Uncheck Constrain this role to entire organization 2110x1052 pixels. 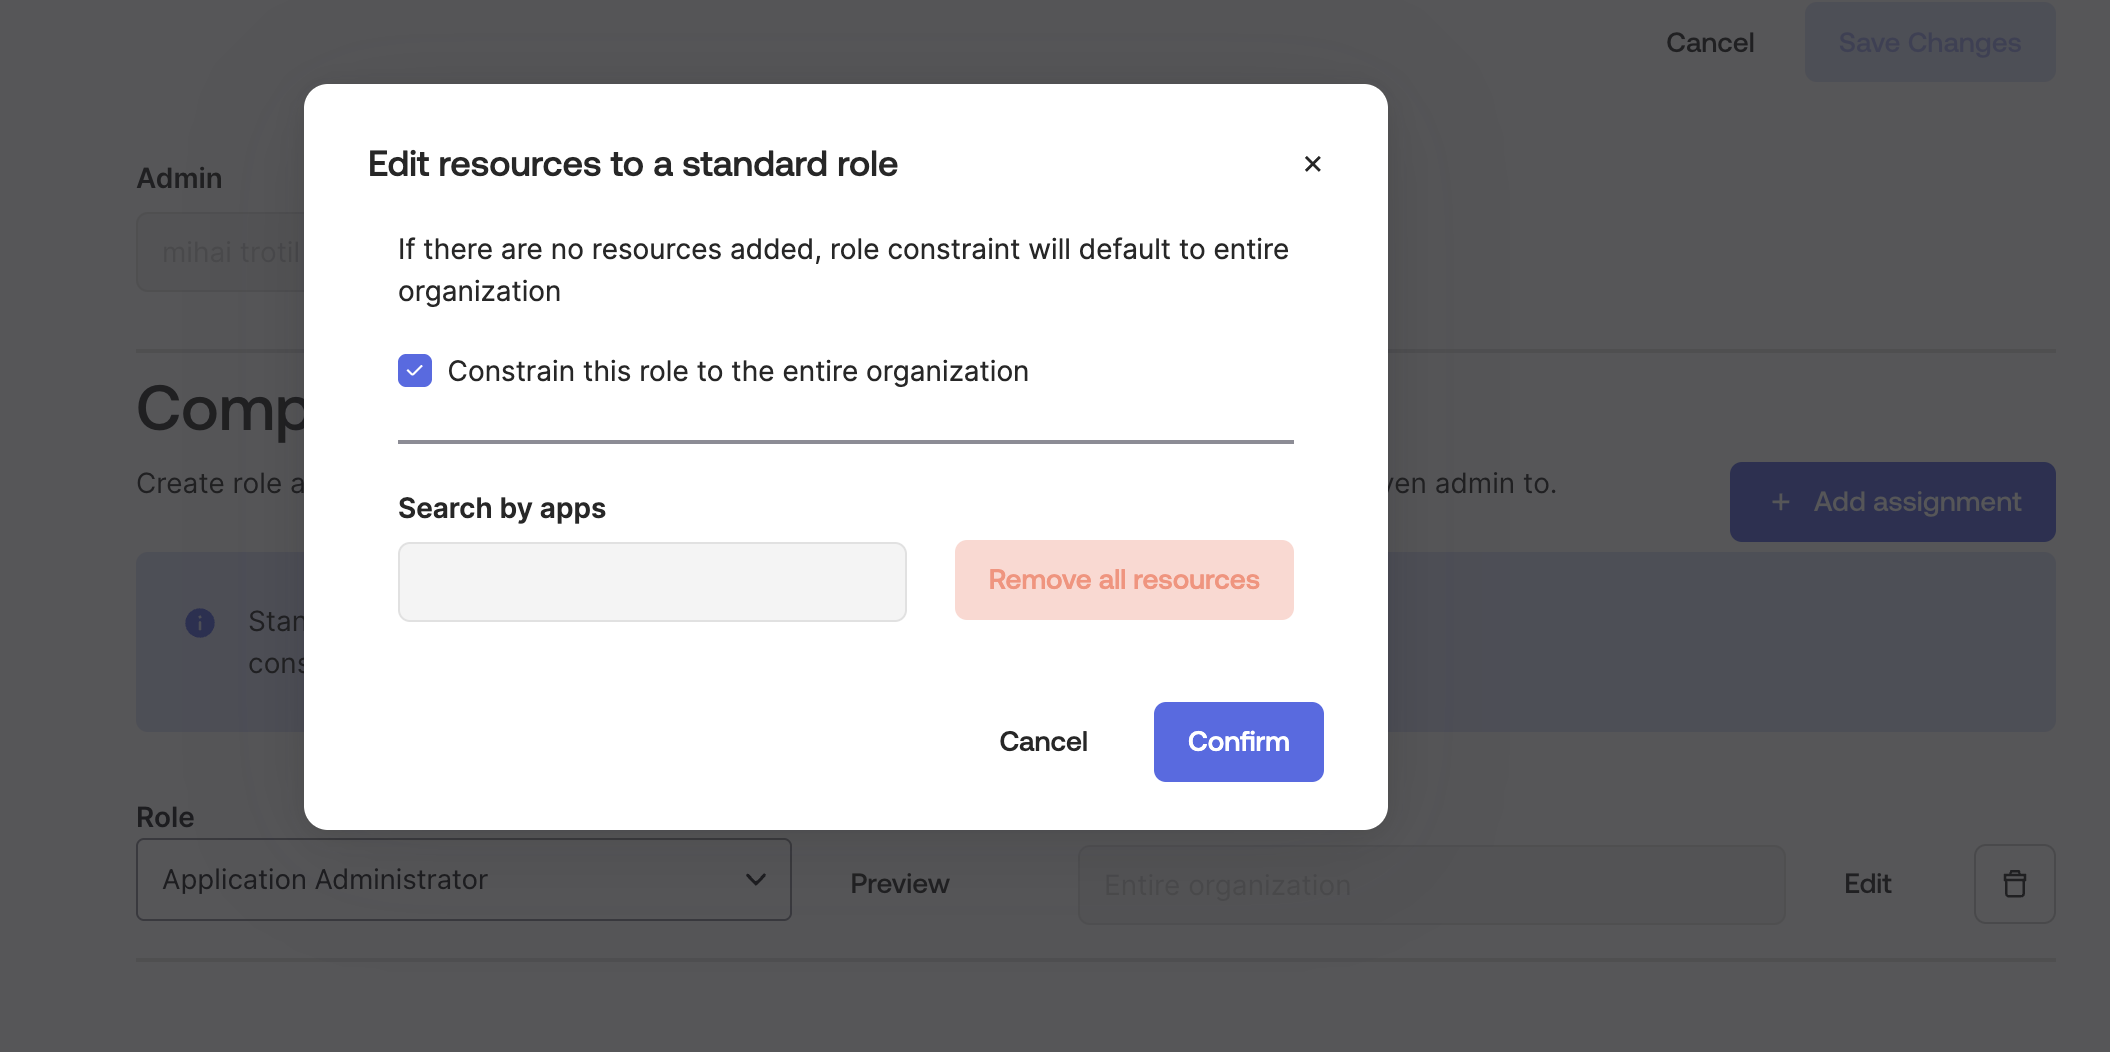(x=415, y=371)
